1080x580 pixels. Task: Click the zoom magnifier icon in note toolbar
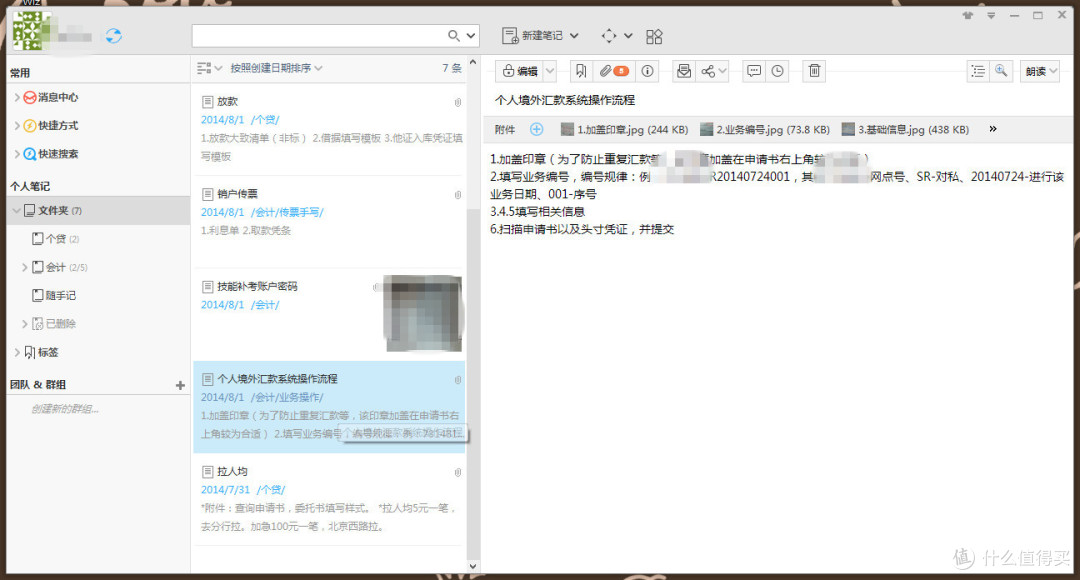(1001, 71)
